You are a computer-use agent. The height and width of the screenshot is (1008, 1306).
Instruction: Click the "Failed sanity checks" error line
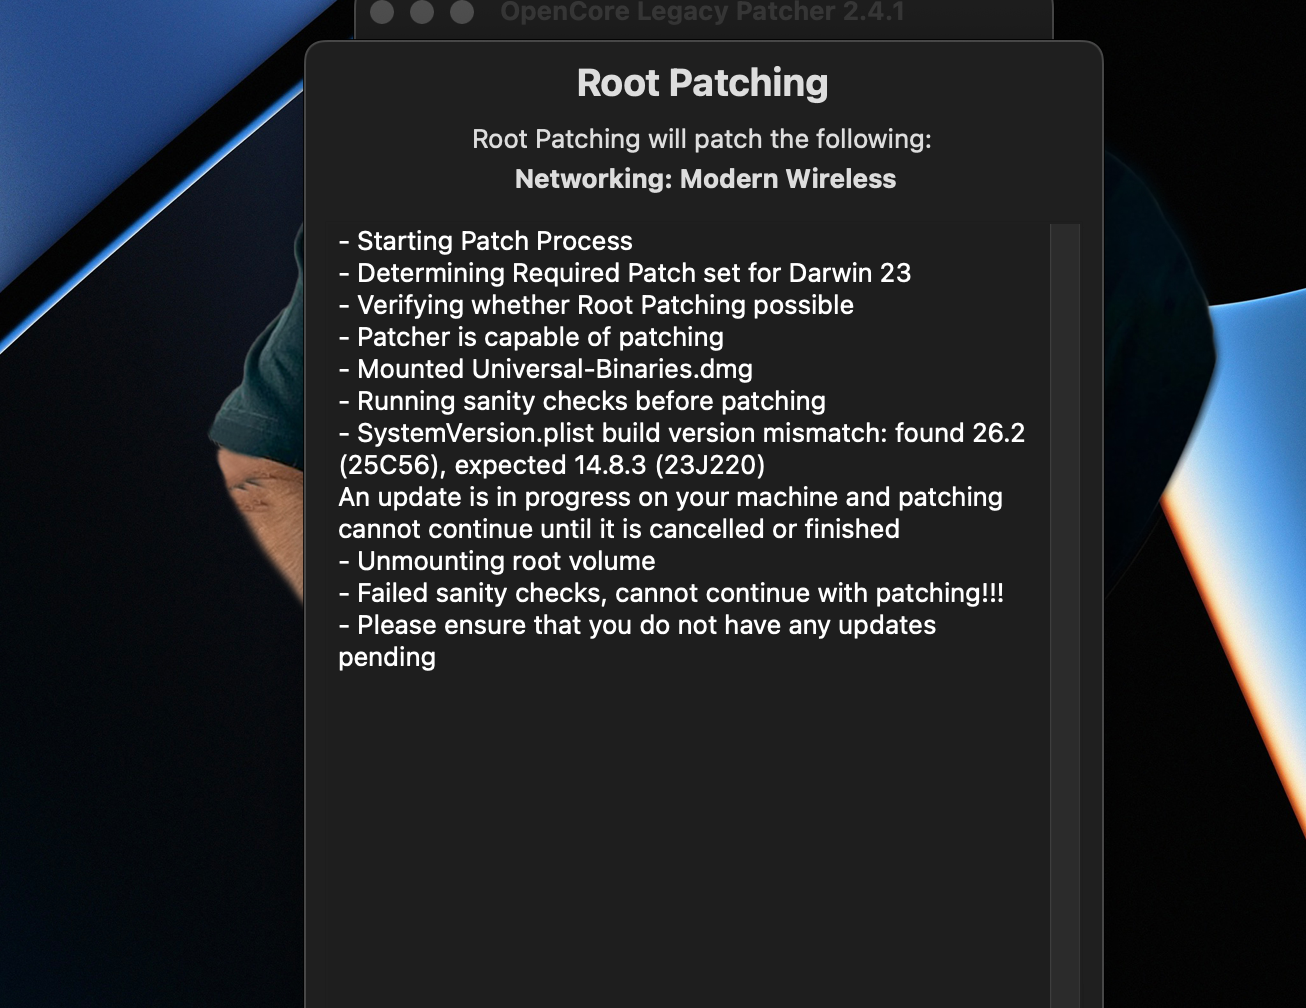671,593
